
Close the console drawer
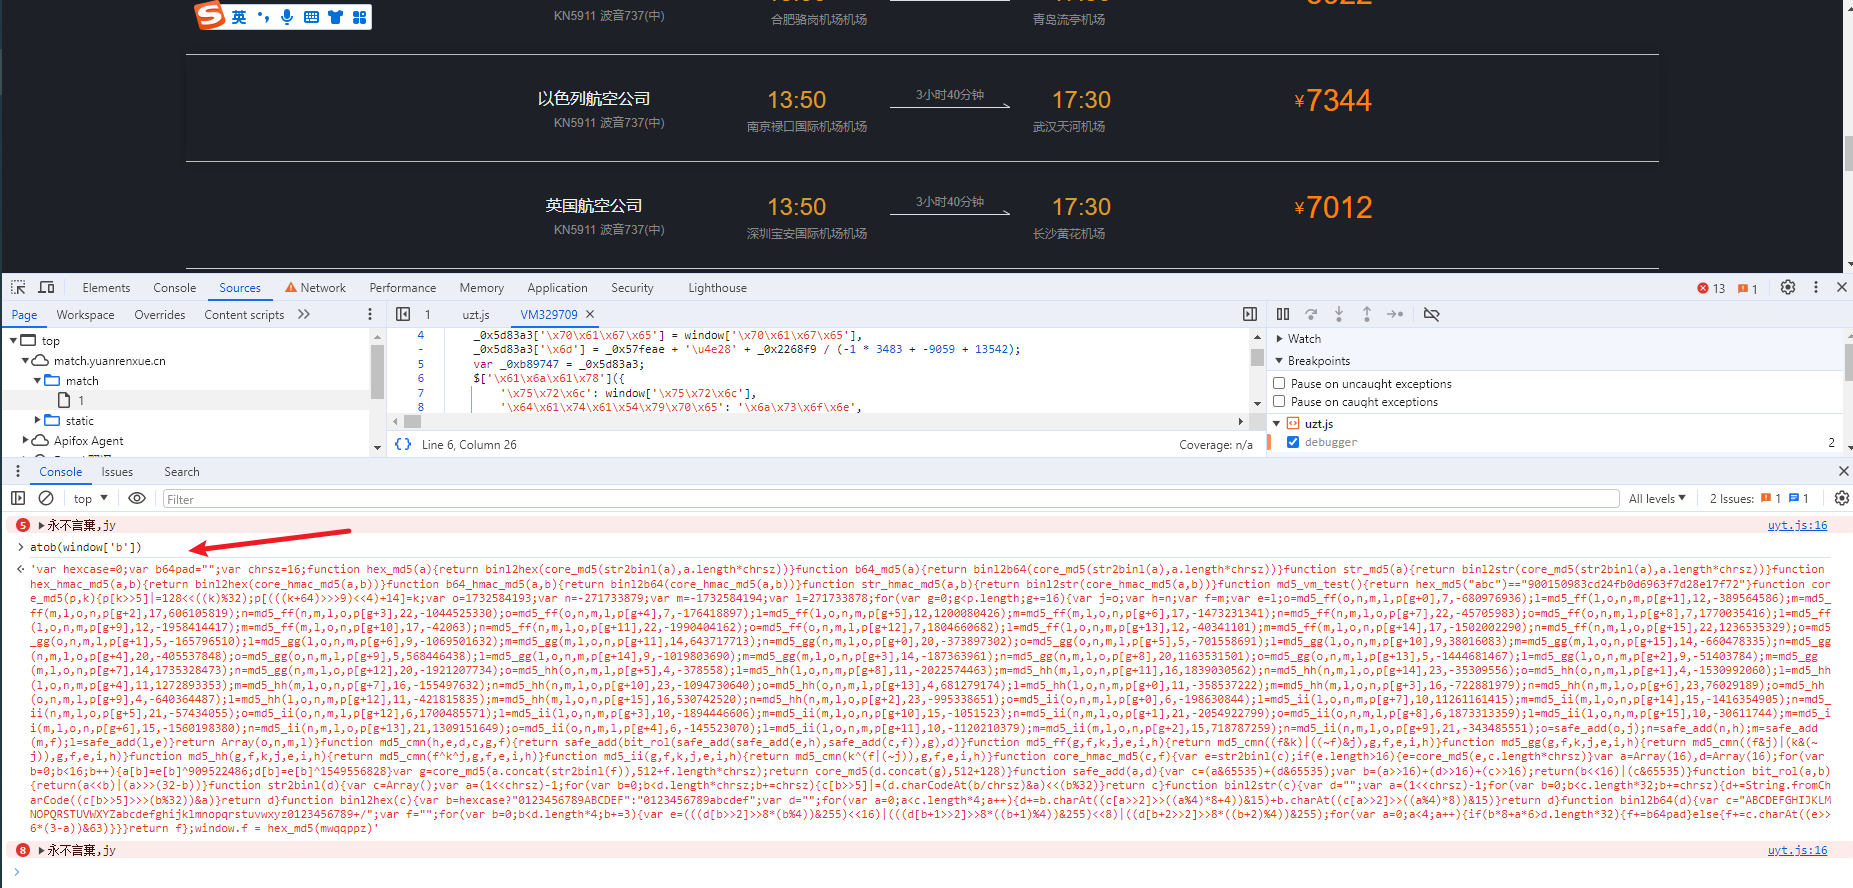pyautogui.click(x=1843, y=471)
